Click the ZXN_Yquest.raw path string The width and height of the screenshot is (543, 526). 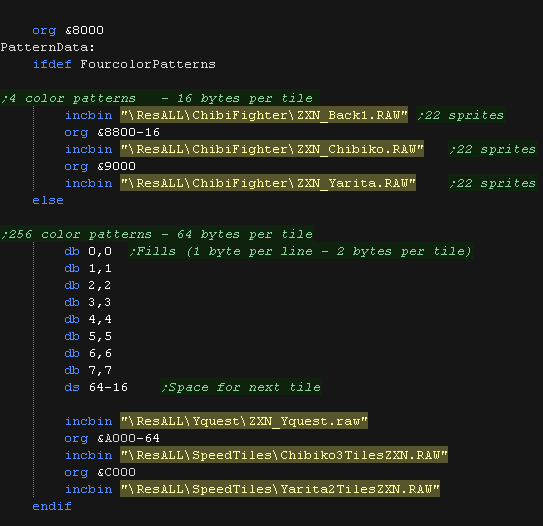coord(244,421)
